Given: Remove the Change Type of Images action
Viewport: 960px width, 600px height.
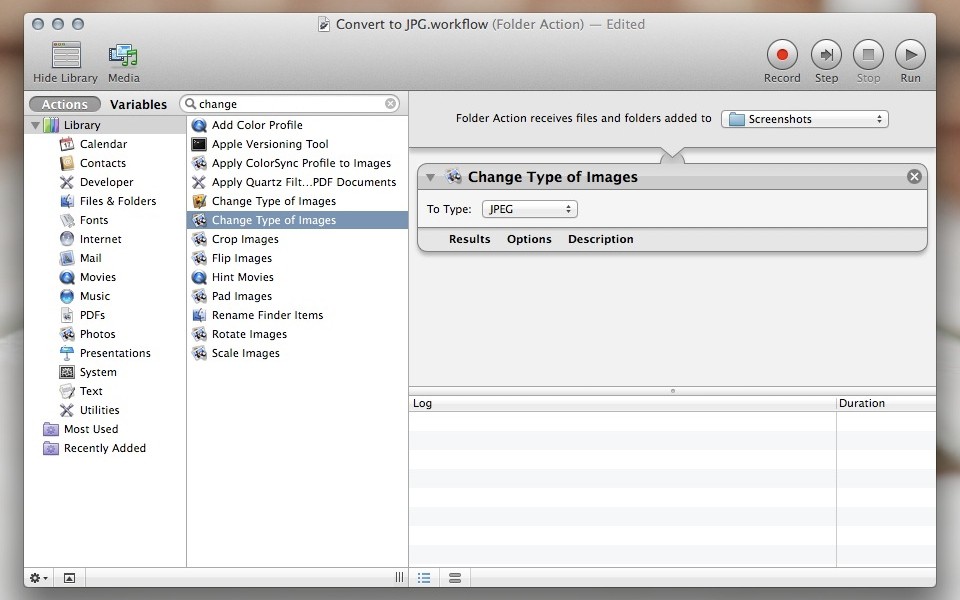Looking at the screenshot, I should coord(914,177).
